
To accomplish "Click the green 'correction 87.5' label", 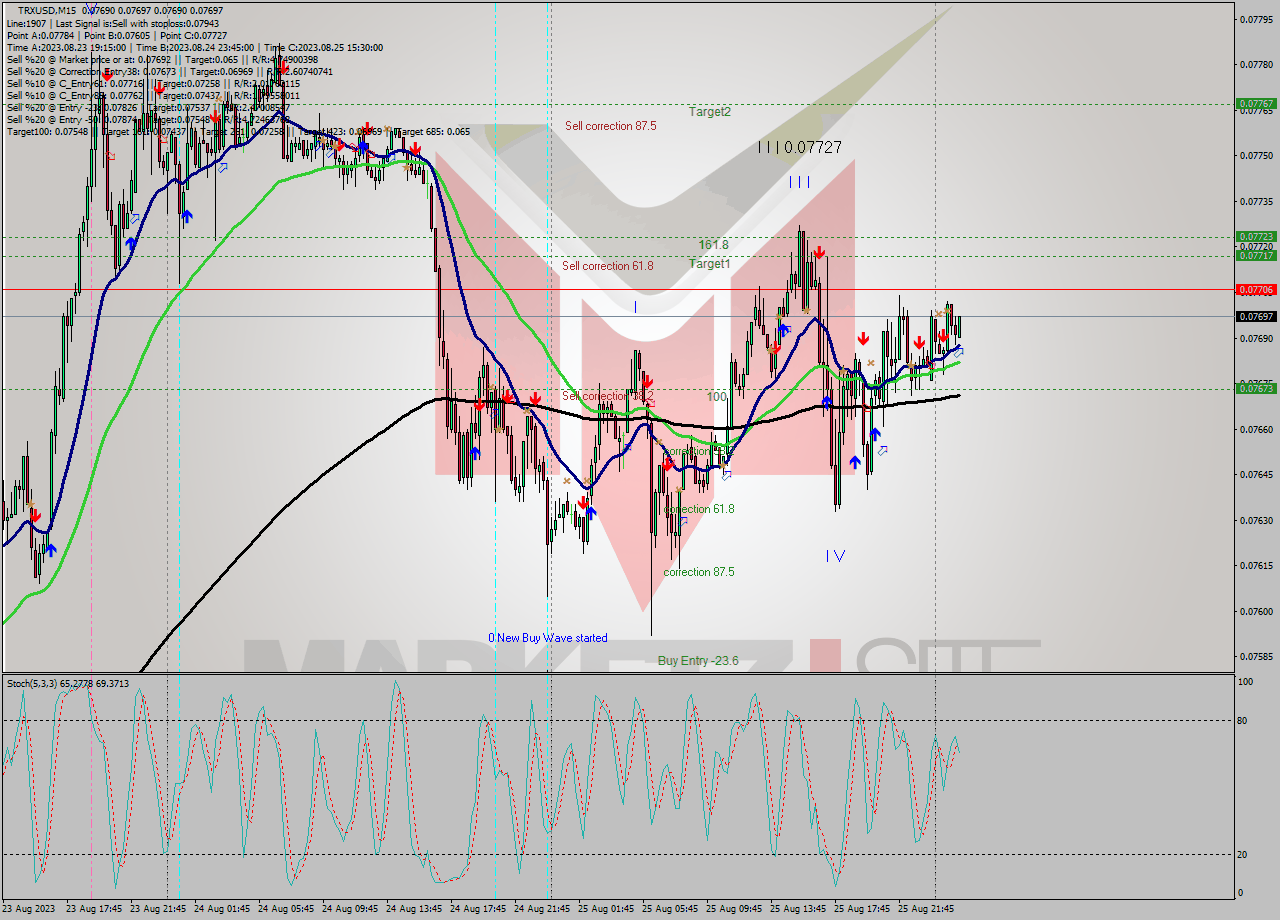I will coord(699,572).
